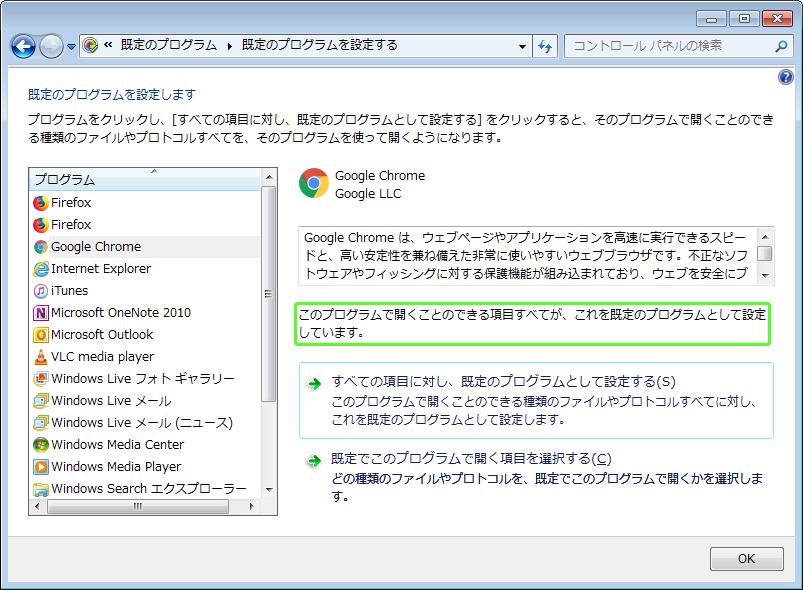The width and height of the screenshot is (803, 590).
Task: Click the 既定のプログラムを設定します heading
Action: point(112,95)
